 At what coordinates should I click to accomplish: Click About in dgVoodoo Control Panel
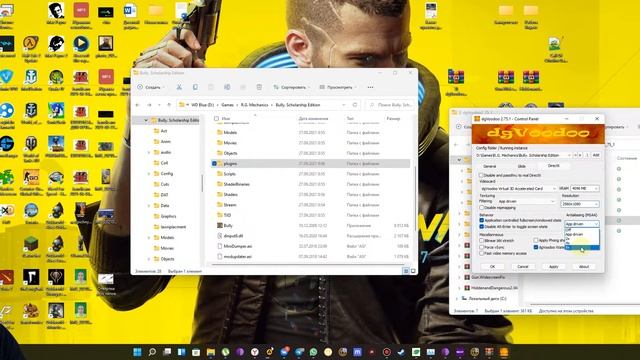click(x=584, y=267)
